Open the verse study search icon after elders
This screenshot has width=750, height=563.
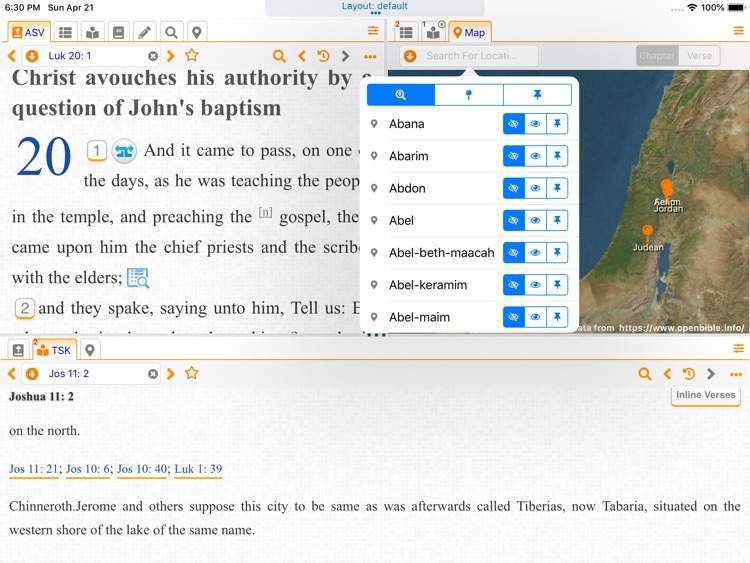(138, 278)
